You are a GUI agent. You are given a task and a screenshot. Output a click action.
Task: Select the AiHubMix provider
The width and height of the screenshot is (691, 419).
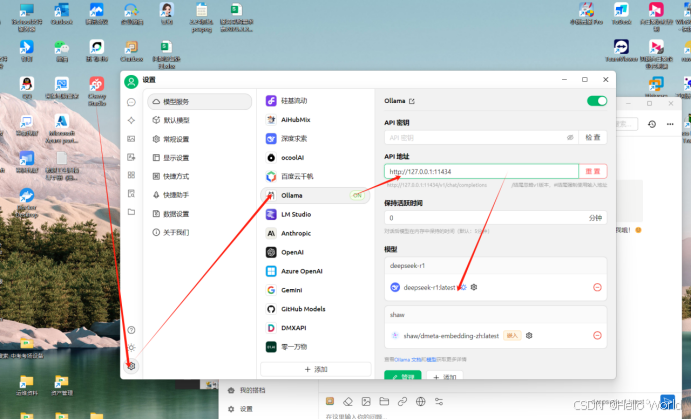pos(315,120)
